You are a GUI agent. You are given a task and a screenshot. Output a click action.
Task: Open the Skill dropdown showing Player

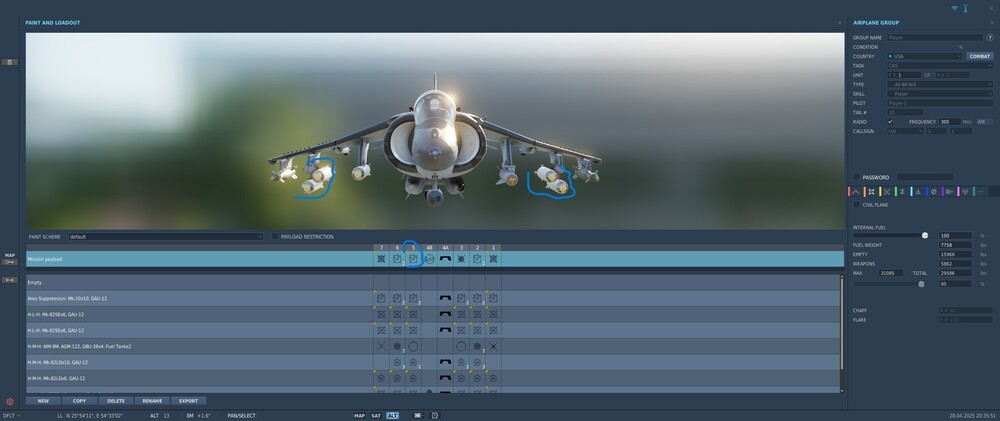940,94
